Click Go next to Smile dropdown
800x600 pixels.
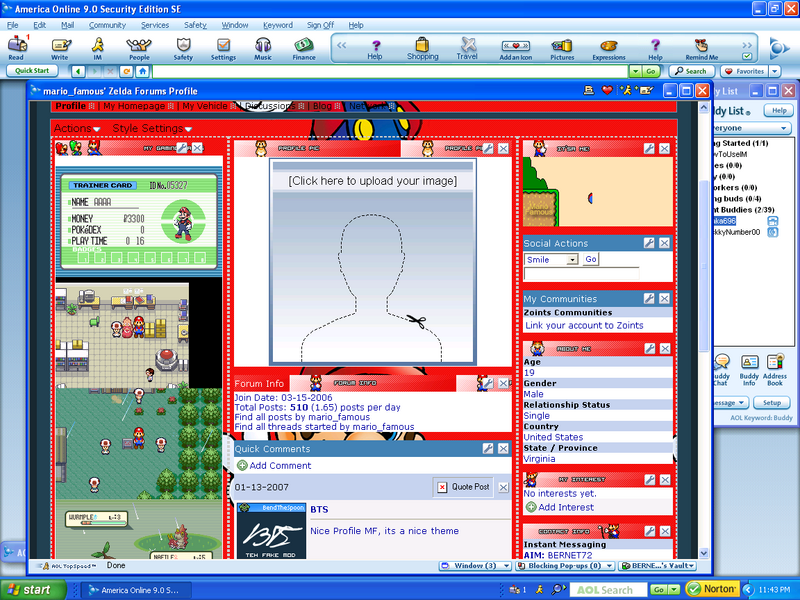(591, 259)
